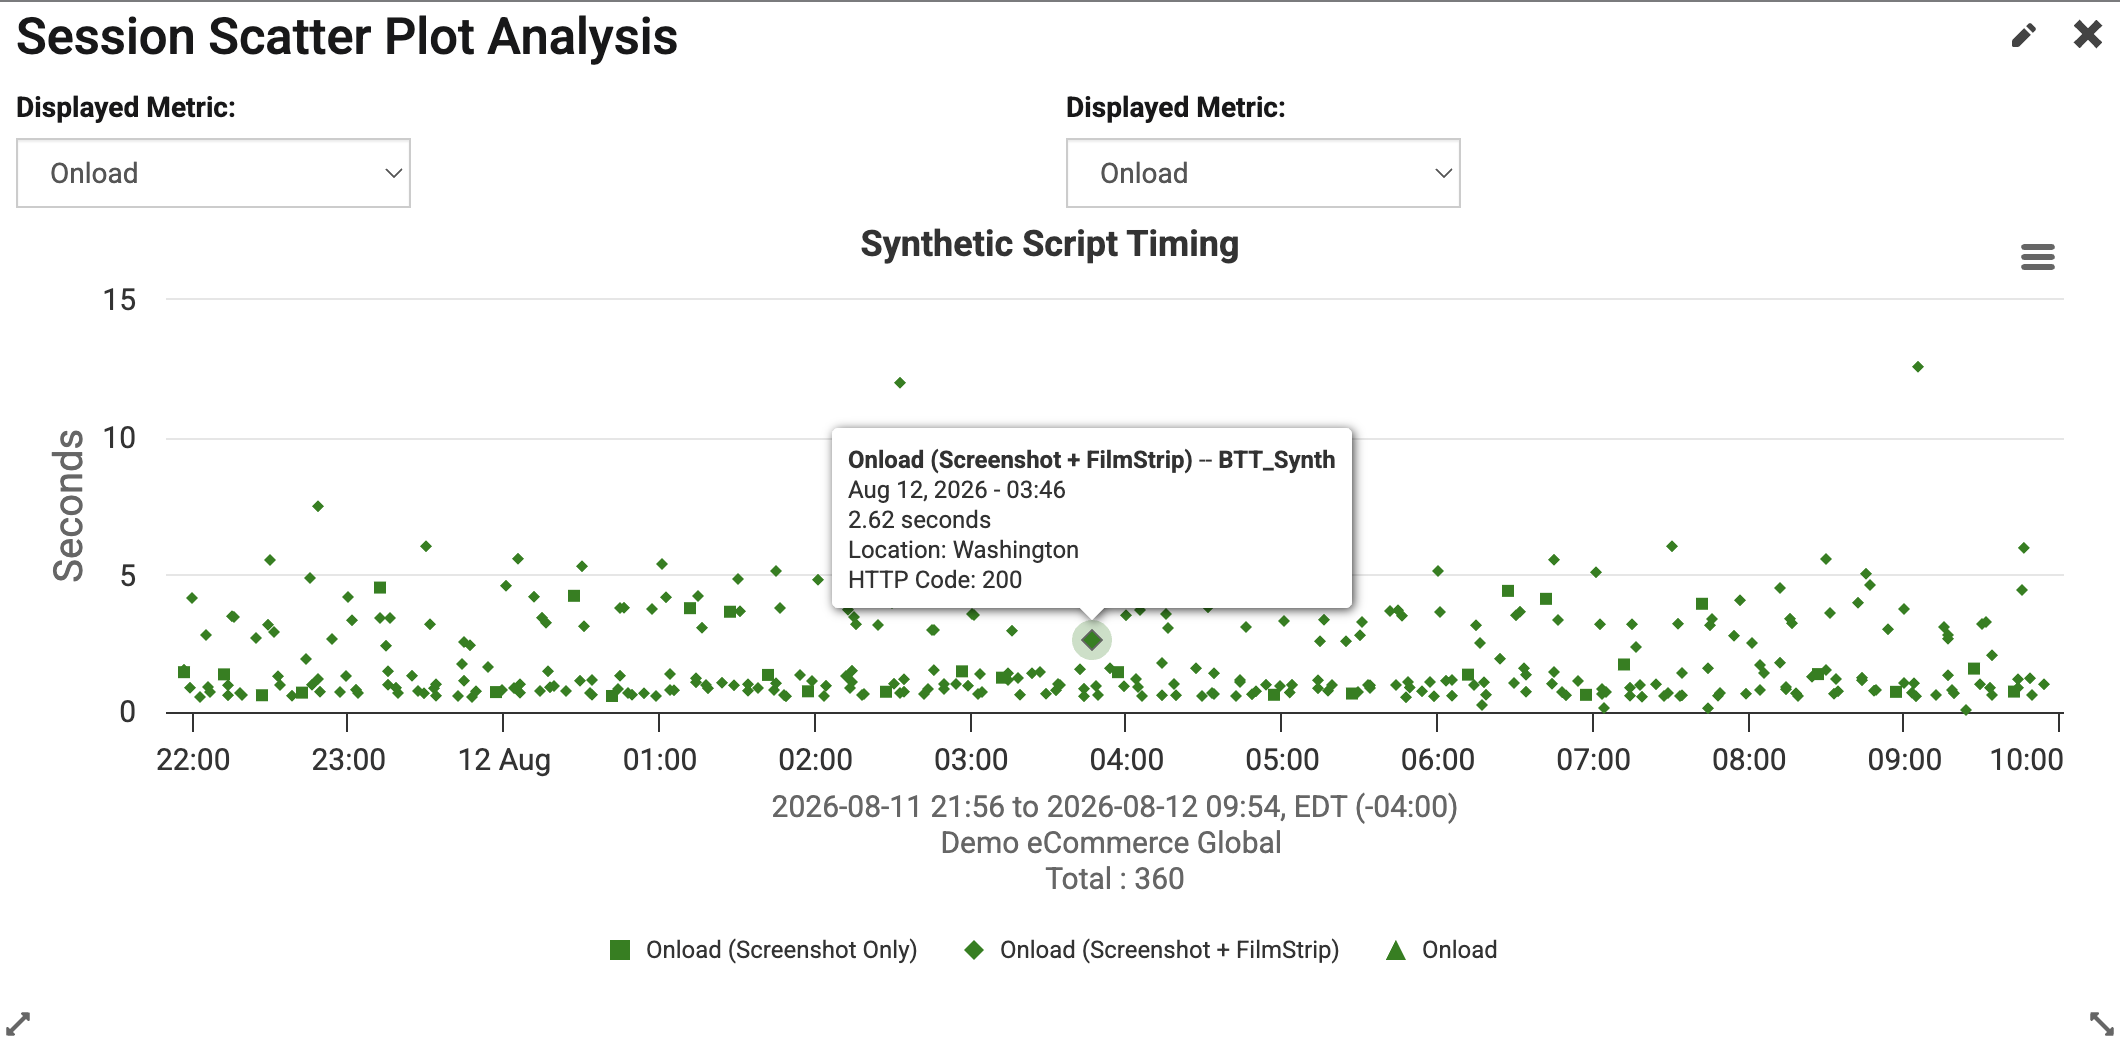2120x1042 pixels.
Task: Click the 'Total : 360' text
Action: [1115, 878]
